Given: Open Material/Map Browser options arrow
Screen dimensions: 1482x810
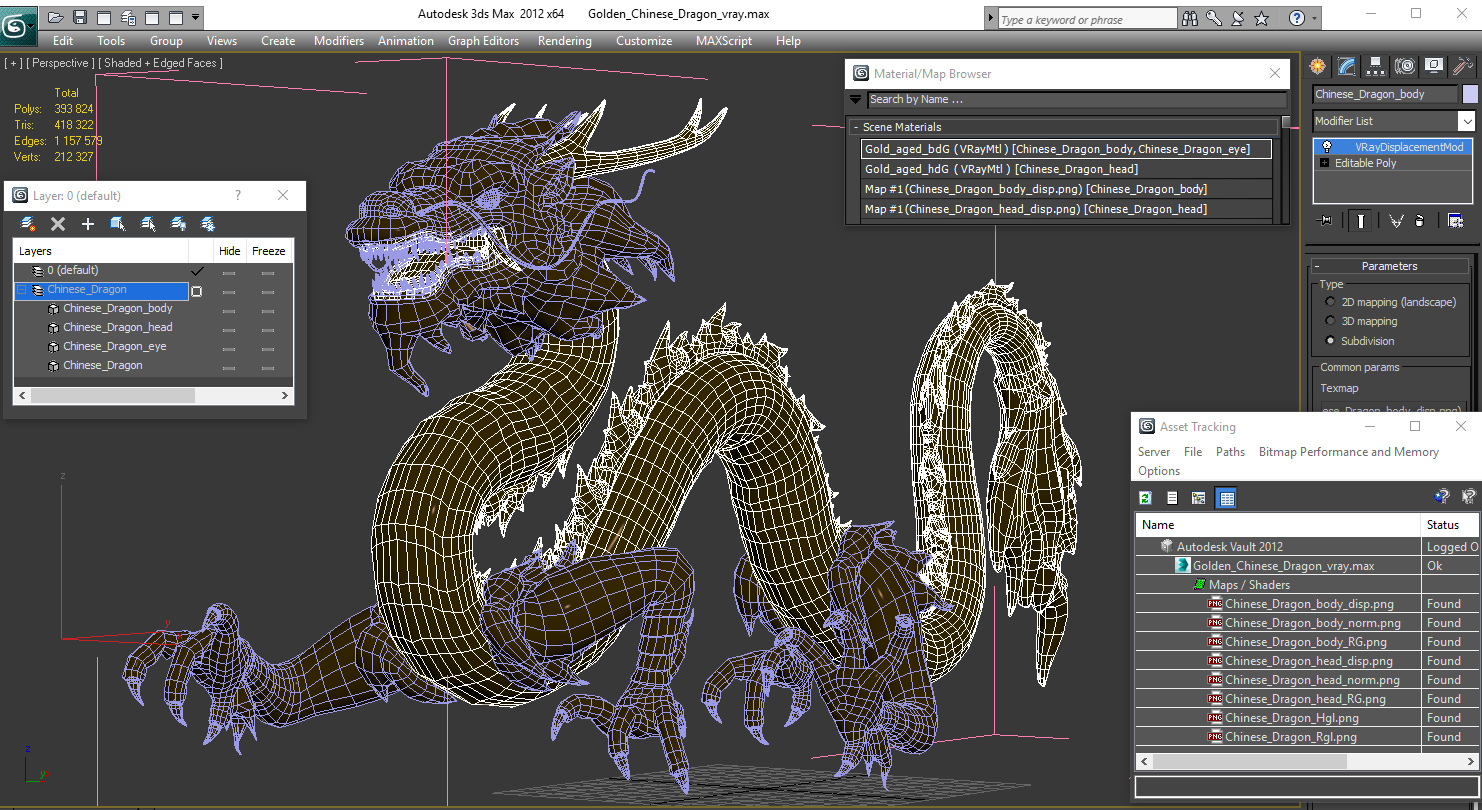Looking at the screenshot, I should pyautogui.click(x=855, y=99).
